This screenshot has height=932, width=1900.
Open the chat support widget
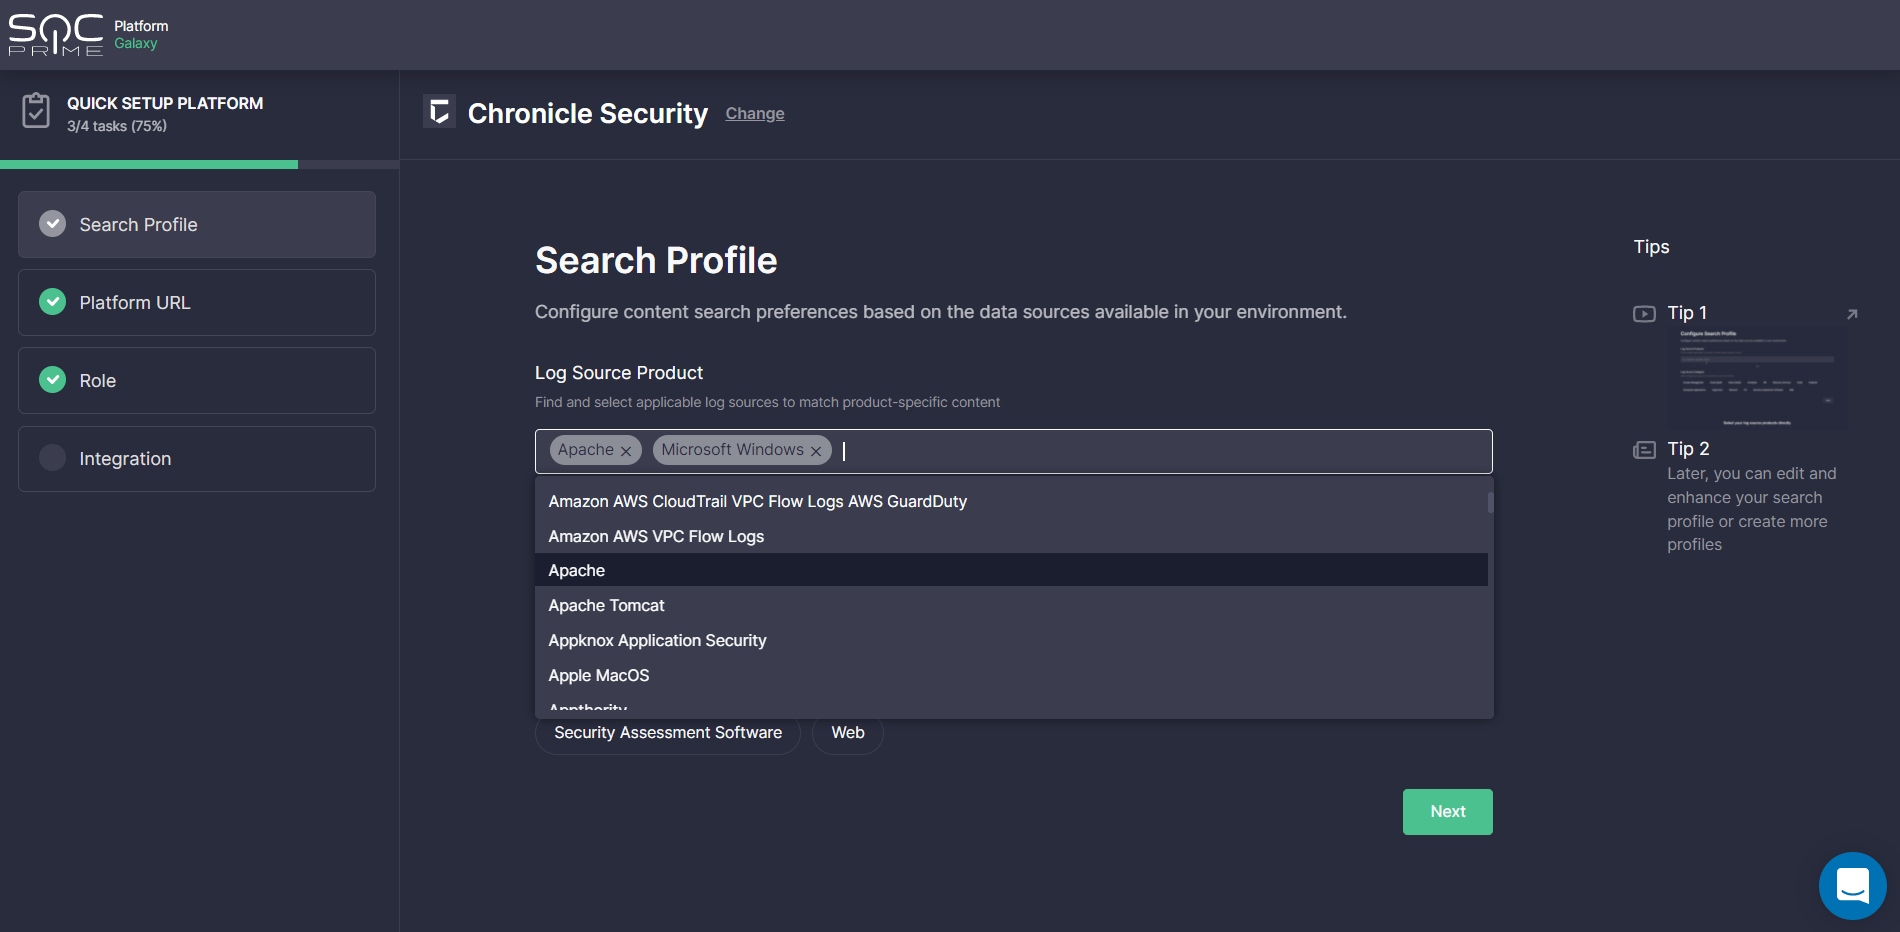point(1852,885)
